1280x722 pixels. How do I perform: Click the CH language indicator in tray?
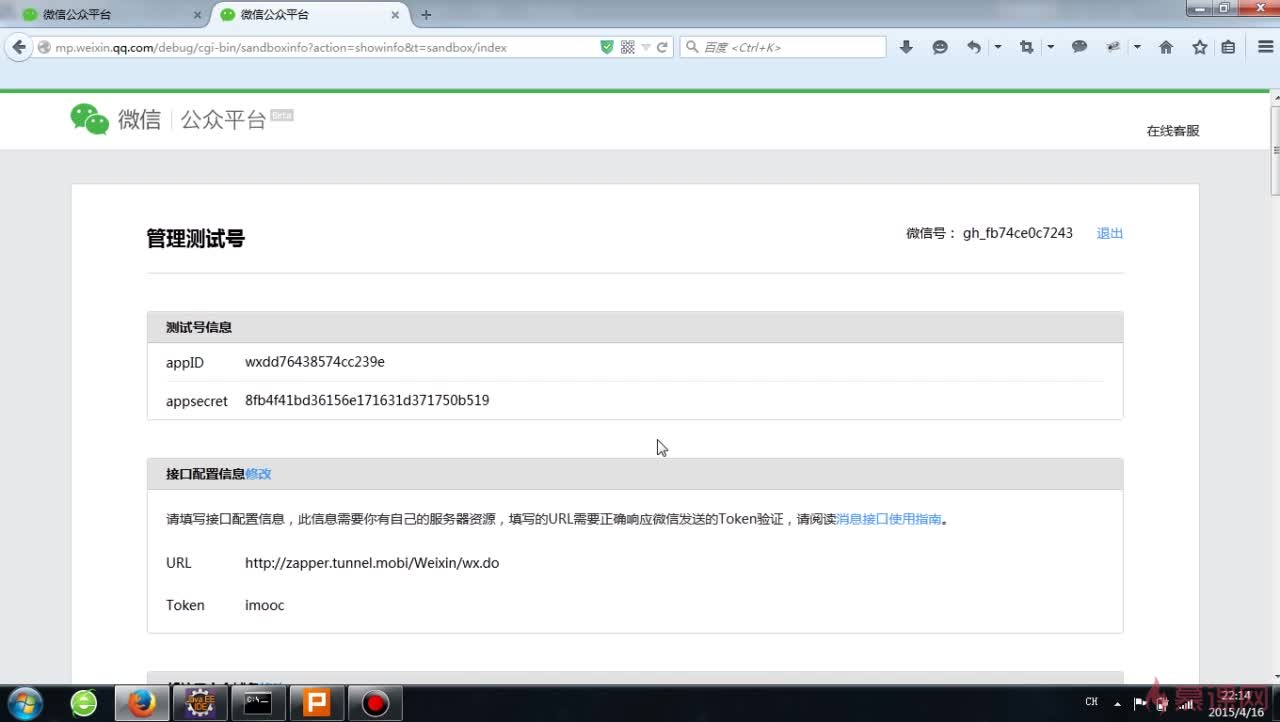click(x=1092, y=702)
